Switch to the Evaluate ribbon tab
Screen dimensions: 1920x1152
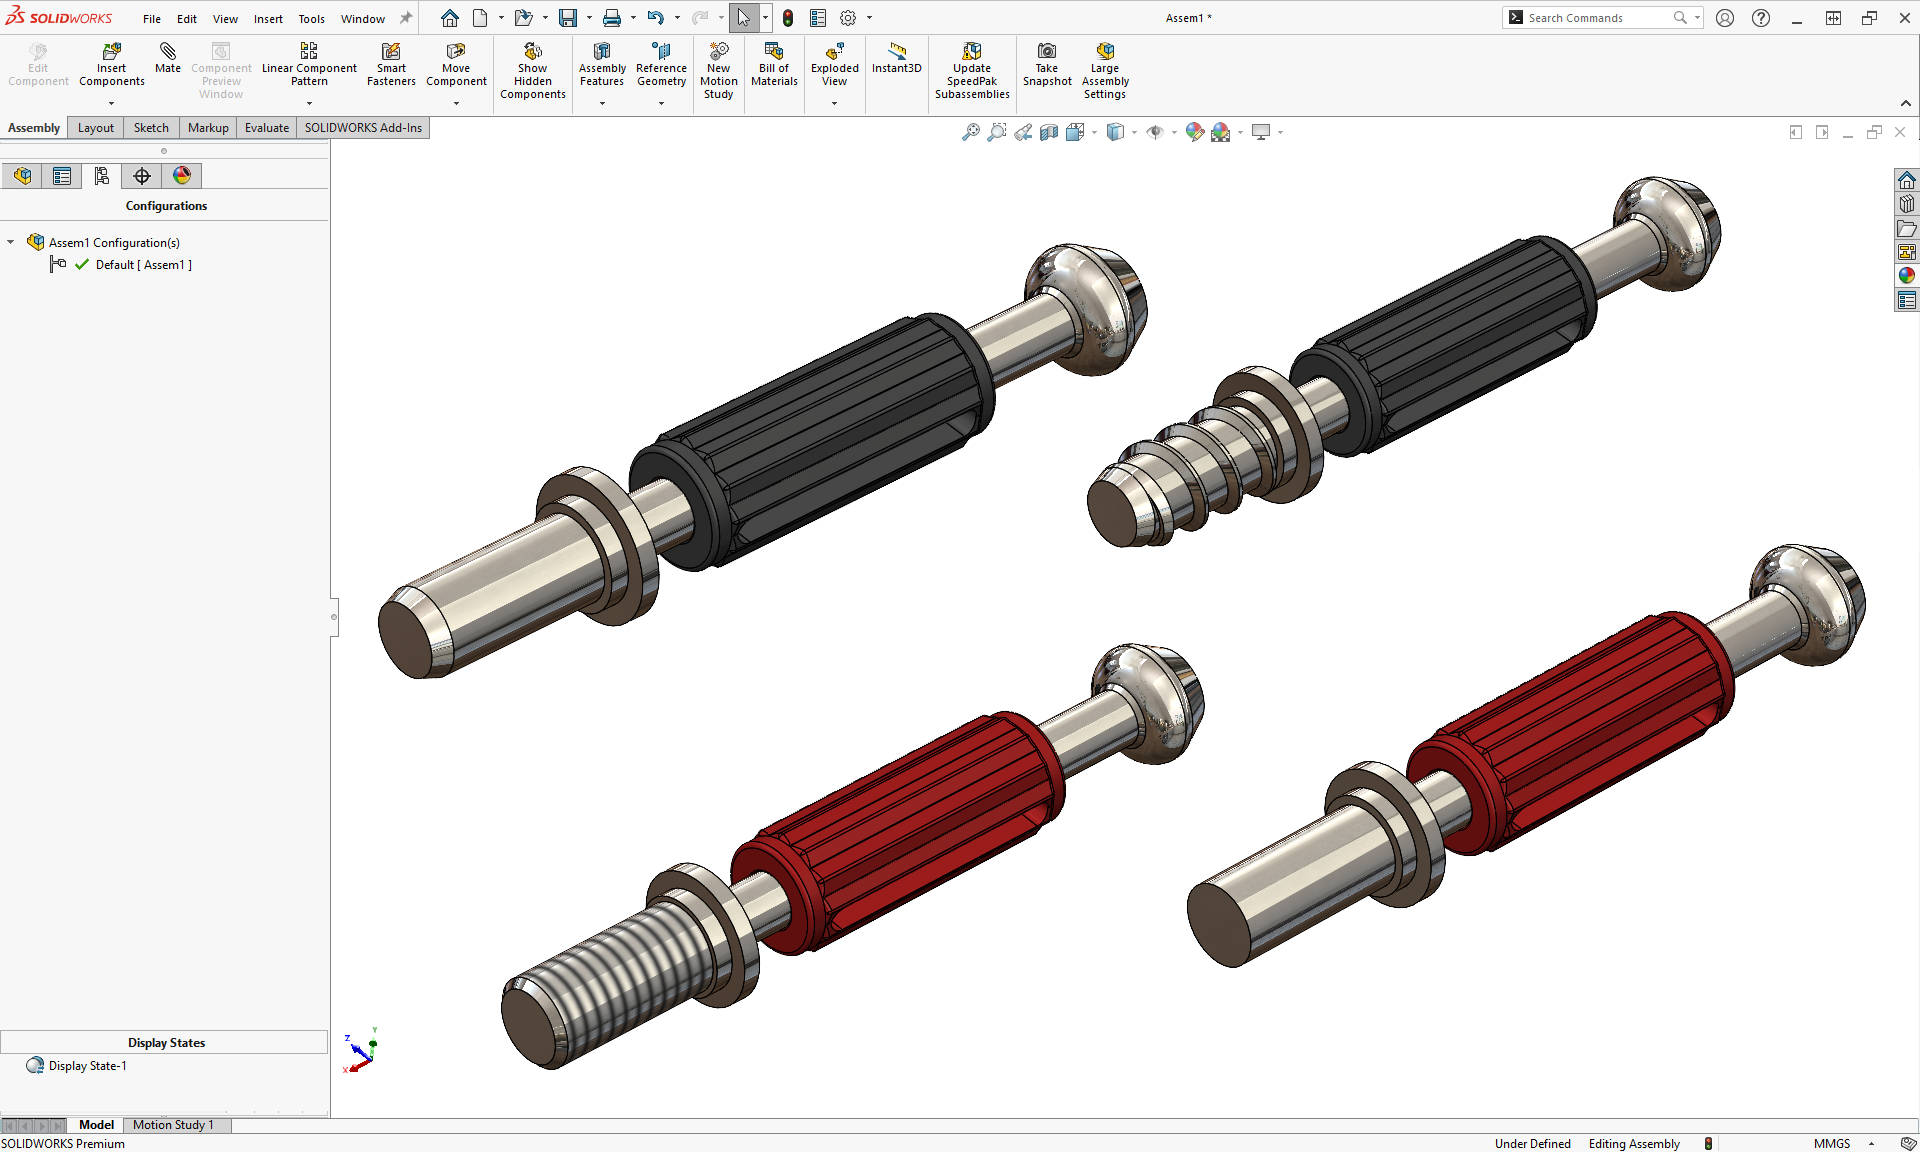pyautogui.click(x=266, y=127)
